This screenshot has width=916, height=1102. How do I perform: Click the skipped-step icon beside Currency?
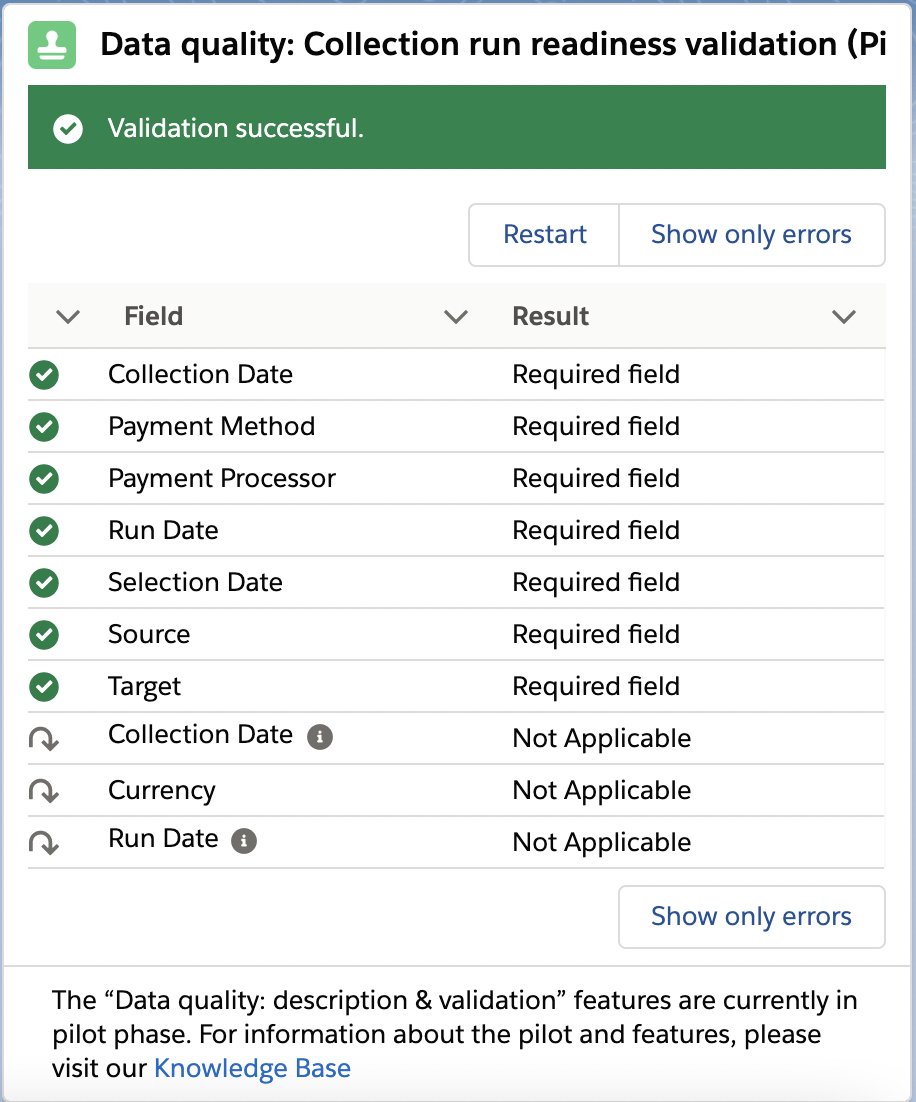coord(44,790)
